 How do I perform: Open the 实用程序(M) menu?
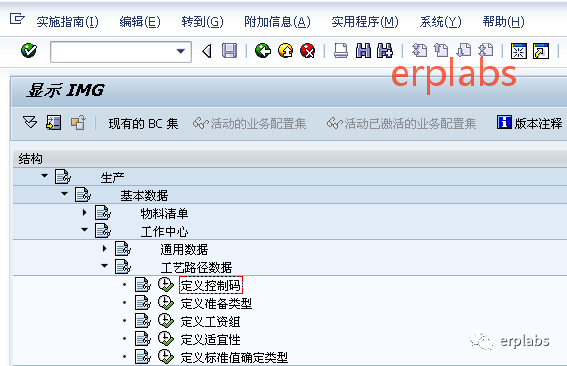(365, 22)
